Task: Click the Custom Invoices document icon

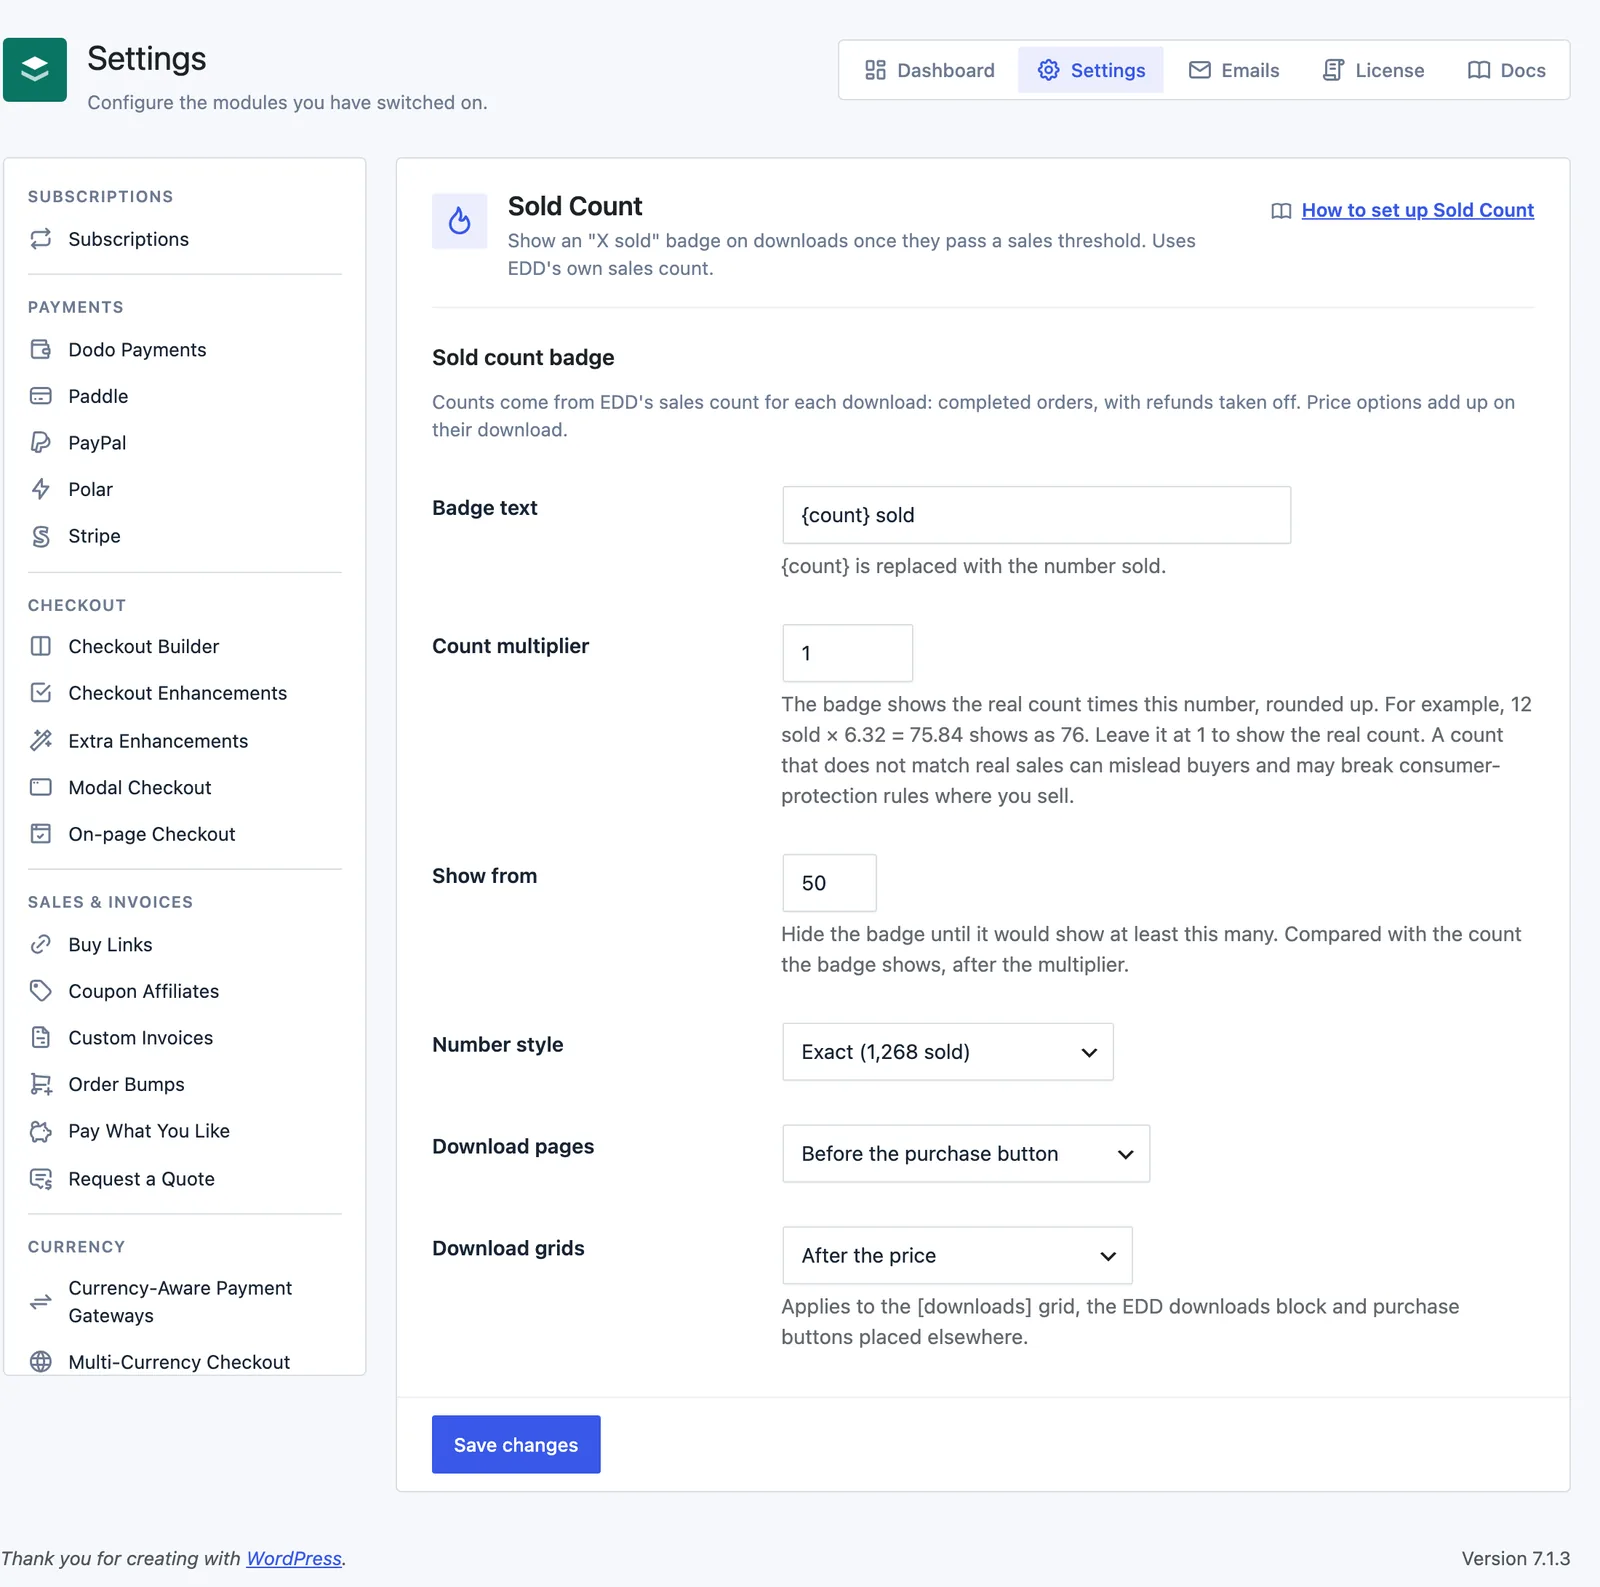Action: pos(41,1037)
